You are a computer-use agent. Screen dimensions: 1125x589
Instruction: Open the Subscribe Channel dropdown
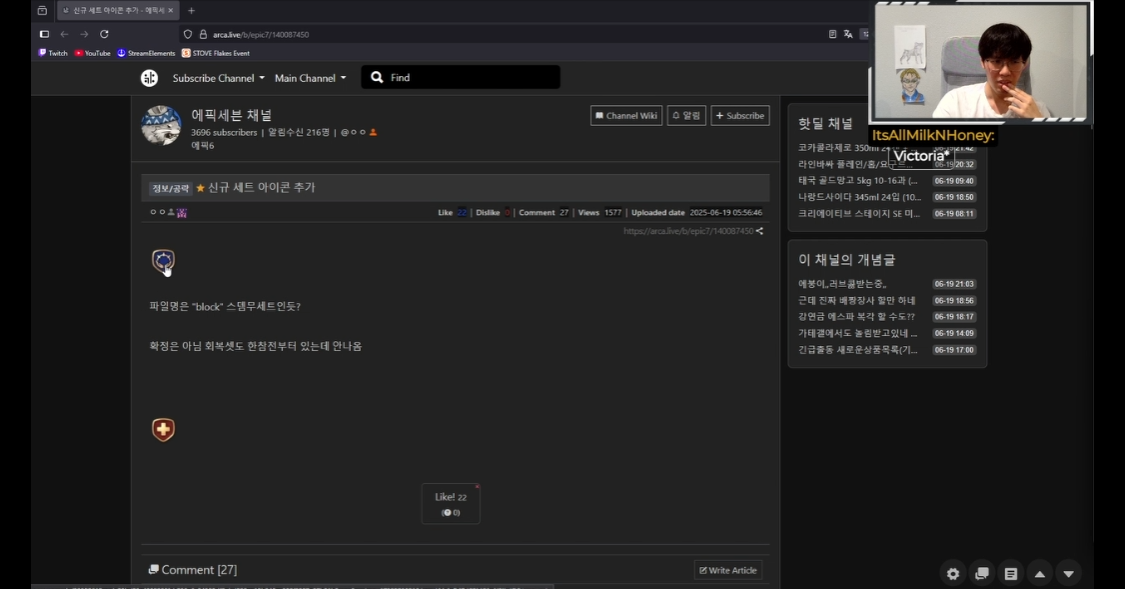[218, 77]
